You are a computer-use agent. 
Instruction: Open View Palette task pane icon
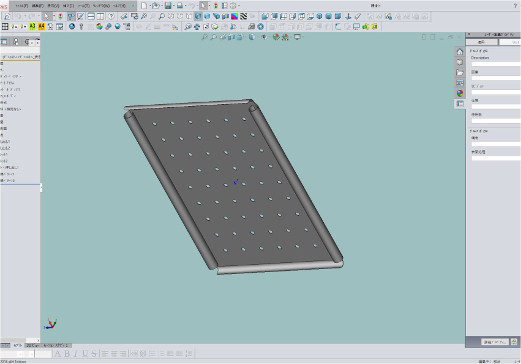tap(460, 83)
